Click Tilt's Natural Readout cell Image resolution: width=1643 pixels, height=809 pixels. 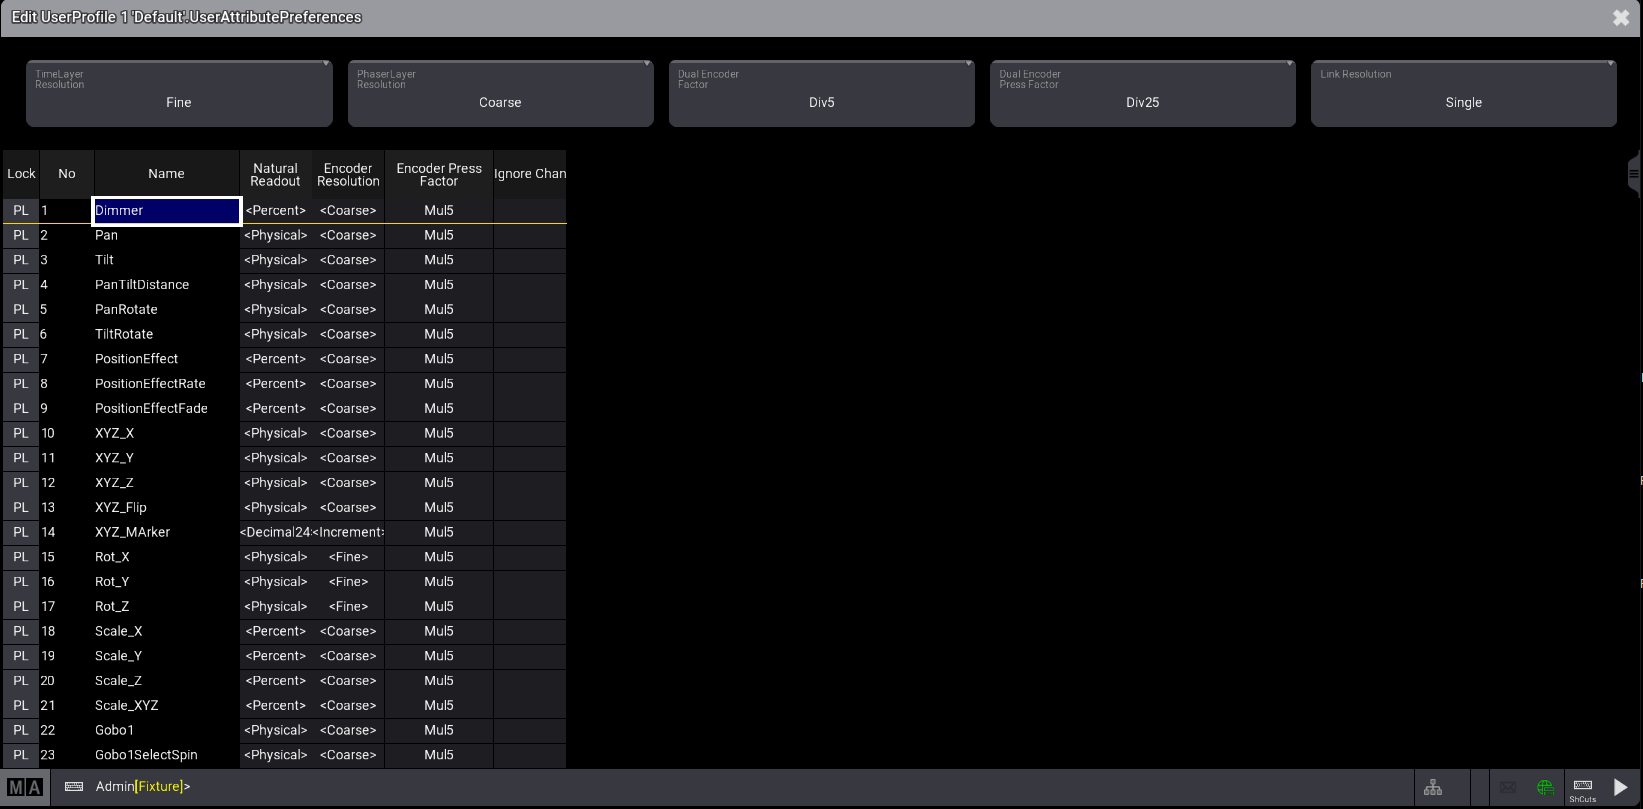pyautogui.click(x=275, y=260)
